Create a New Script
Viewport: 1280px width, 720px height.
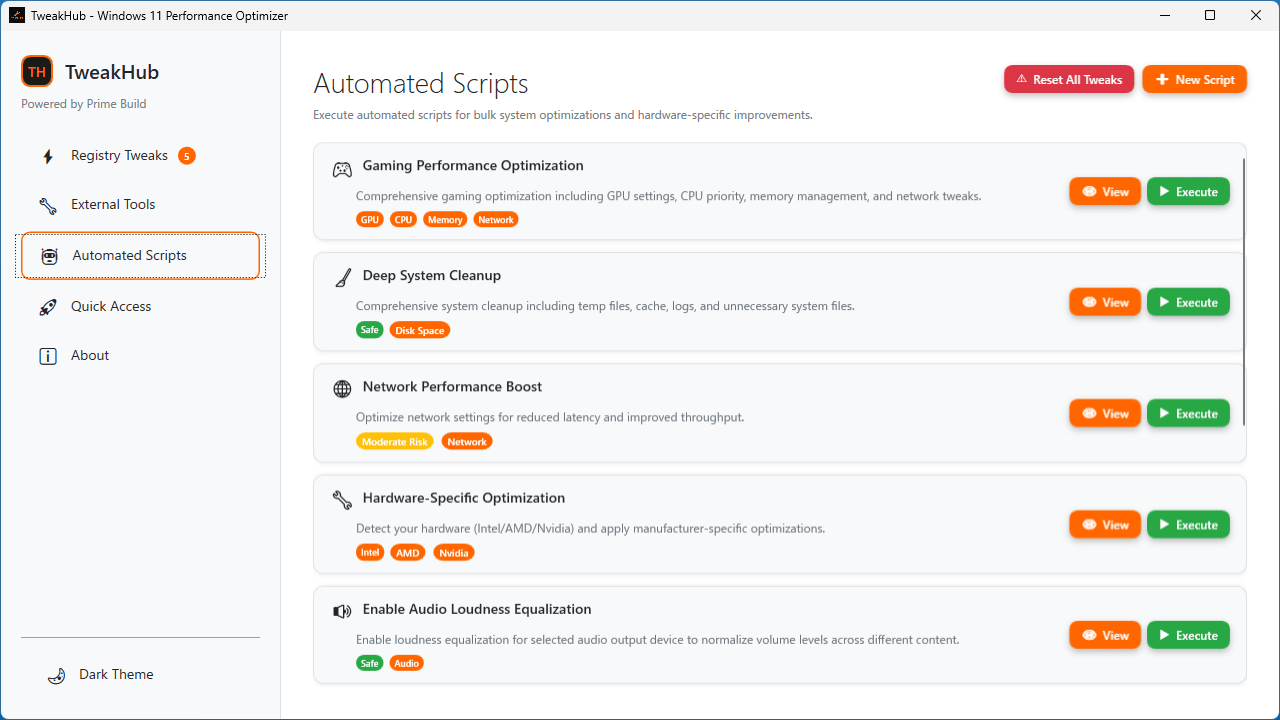[x=1194, y=80]
